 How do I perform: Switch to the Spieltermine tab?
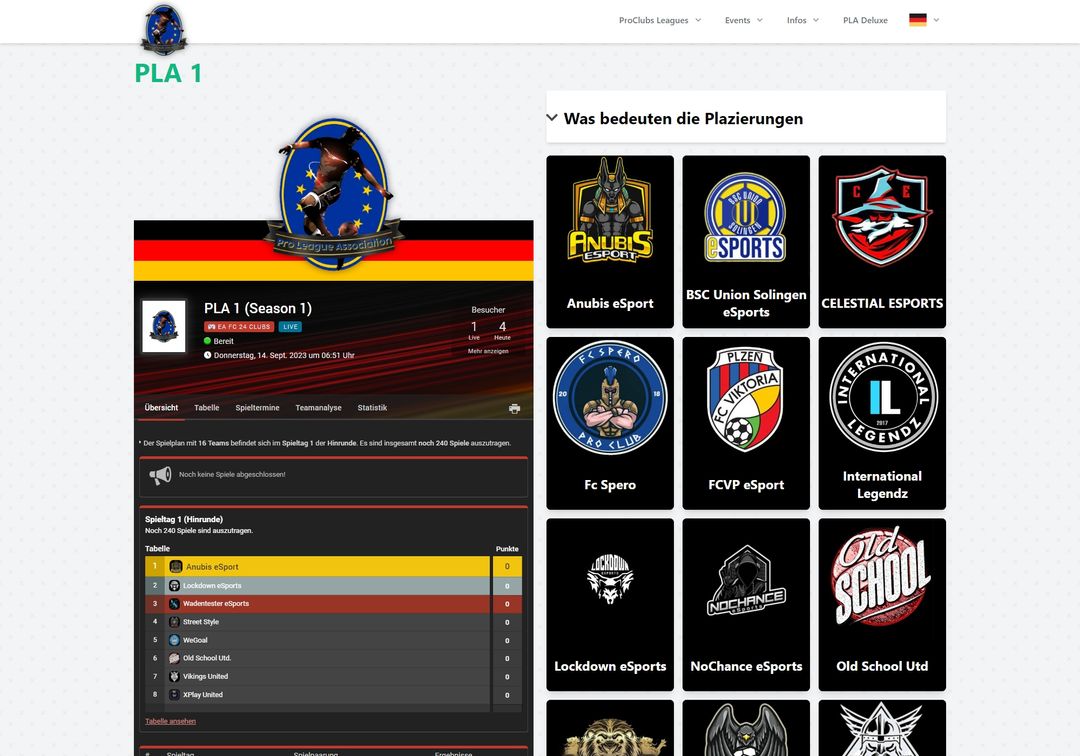point(257,408)
